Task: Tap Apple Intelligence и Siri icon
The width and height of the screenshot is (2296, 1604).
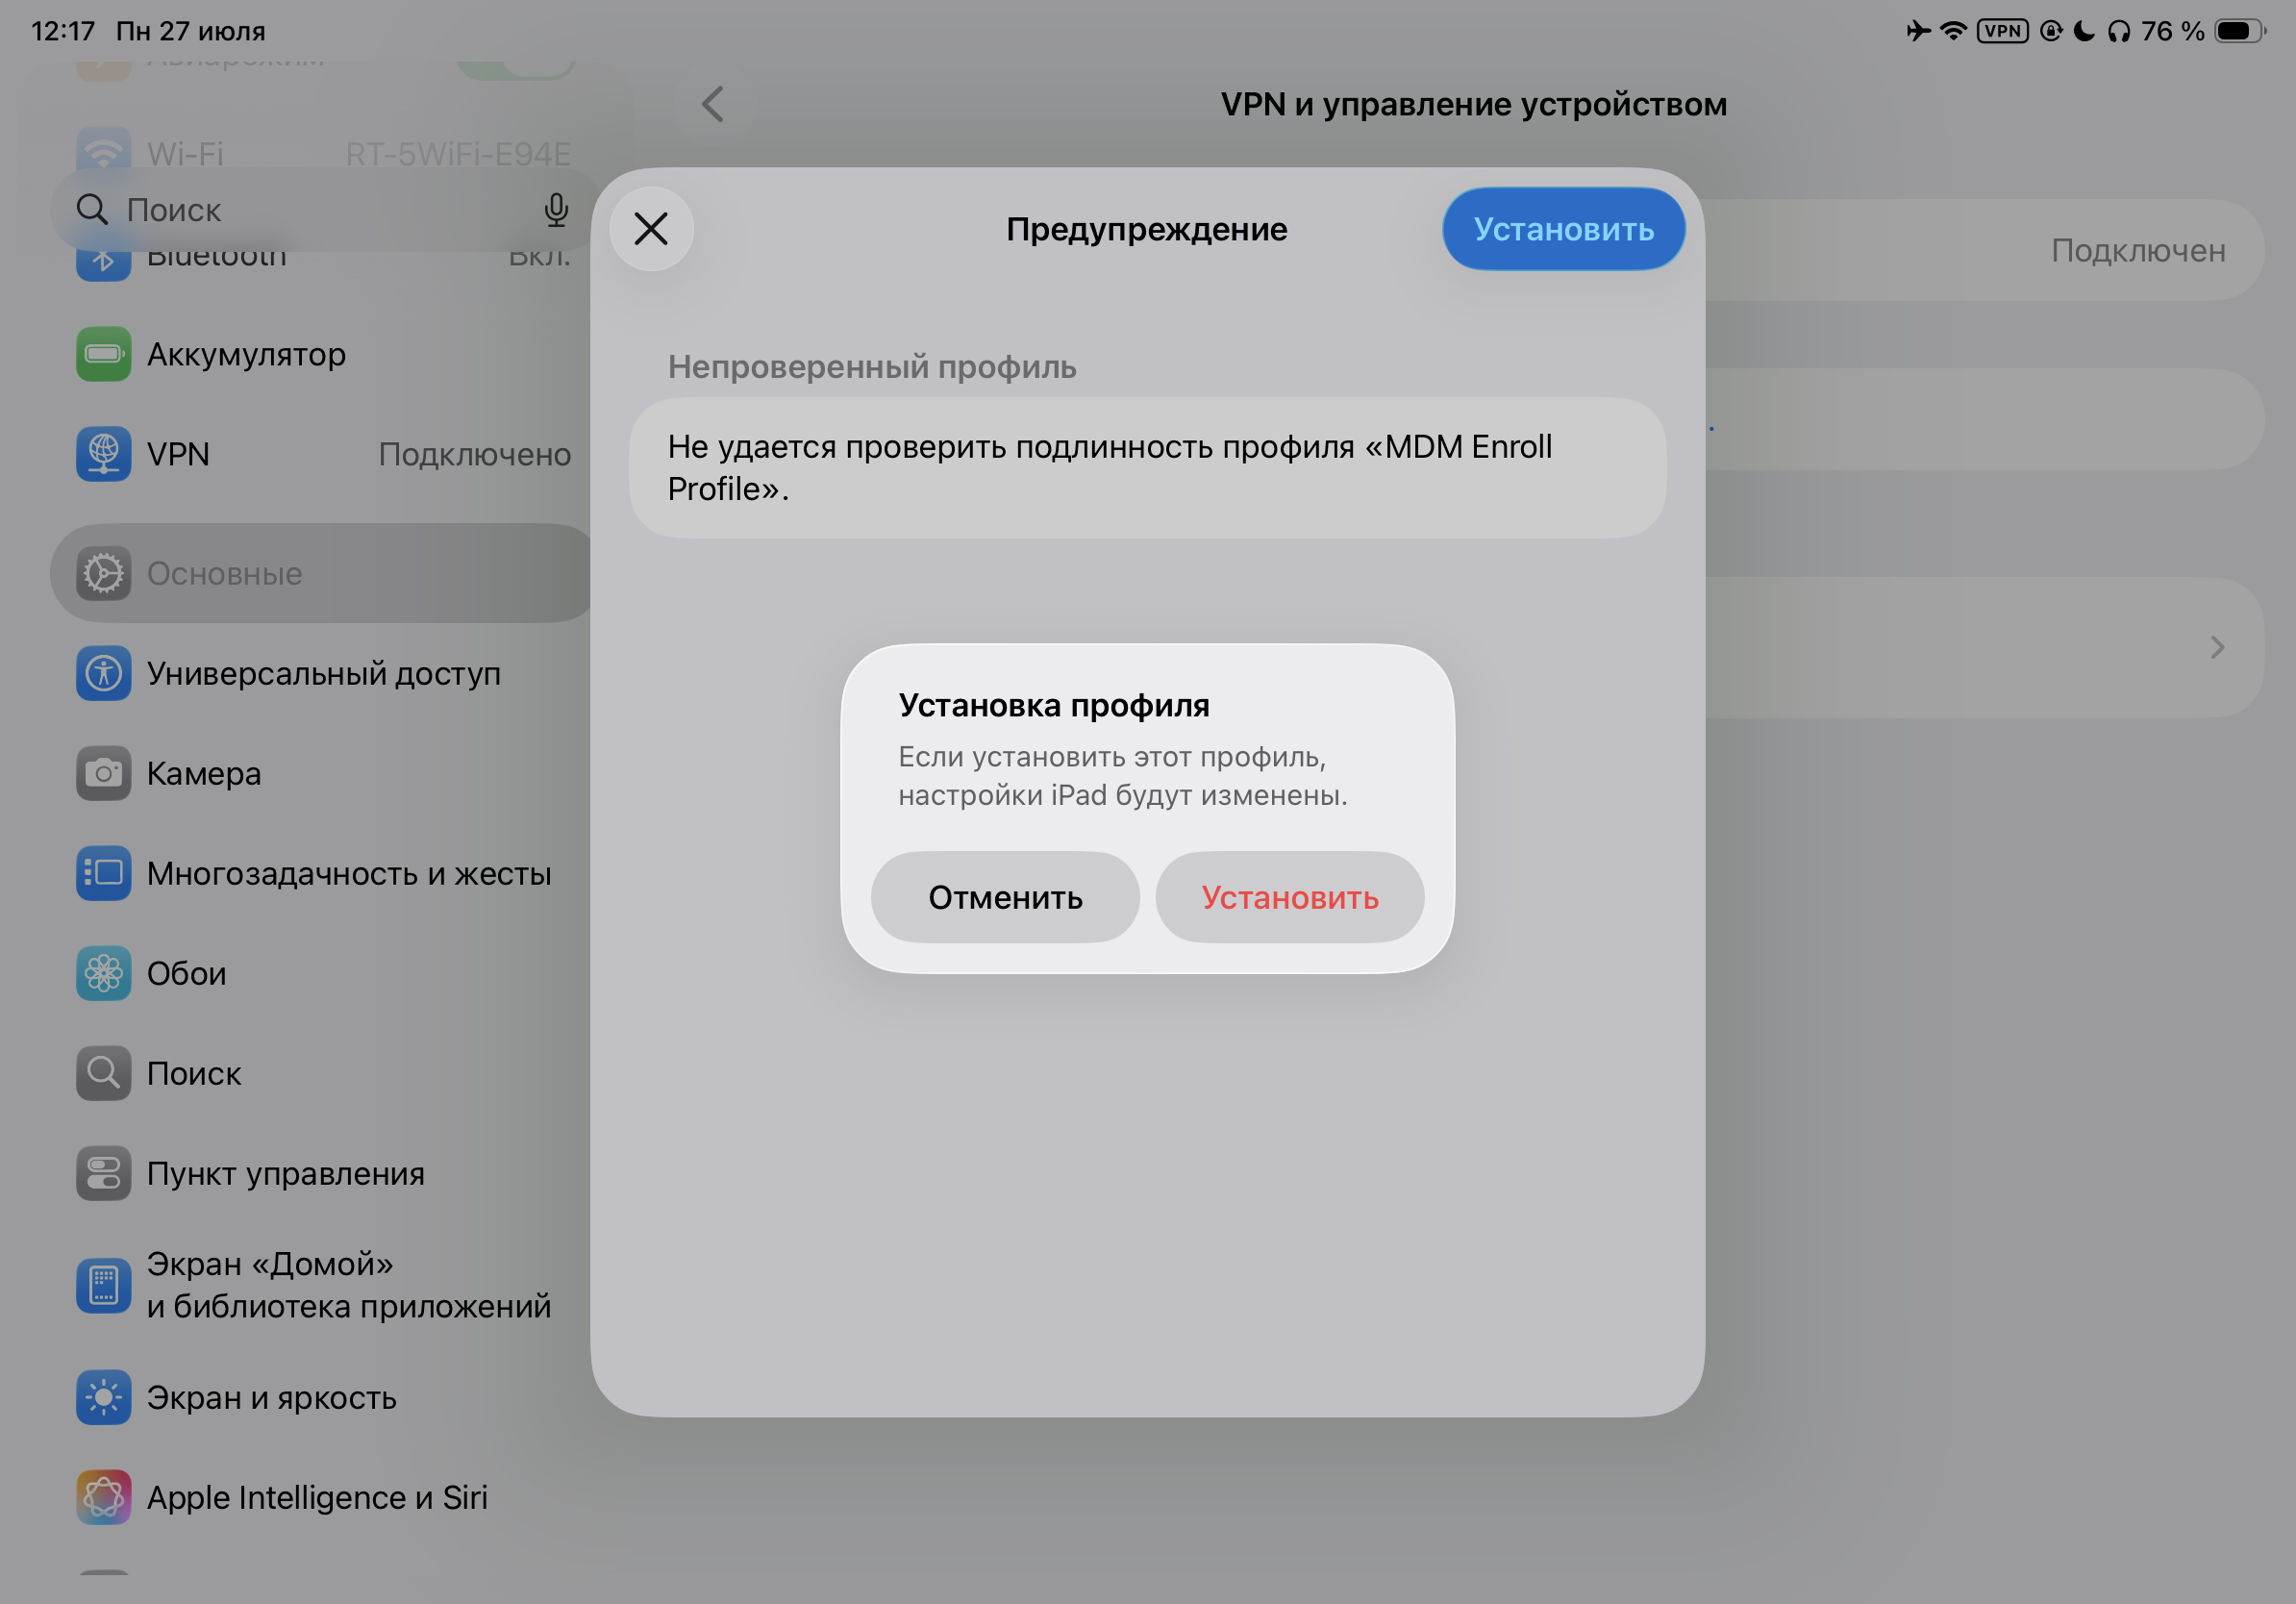Action: point(104,1498)
